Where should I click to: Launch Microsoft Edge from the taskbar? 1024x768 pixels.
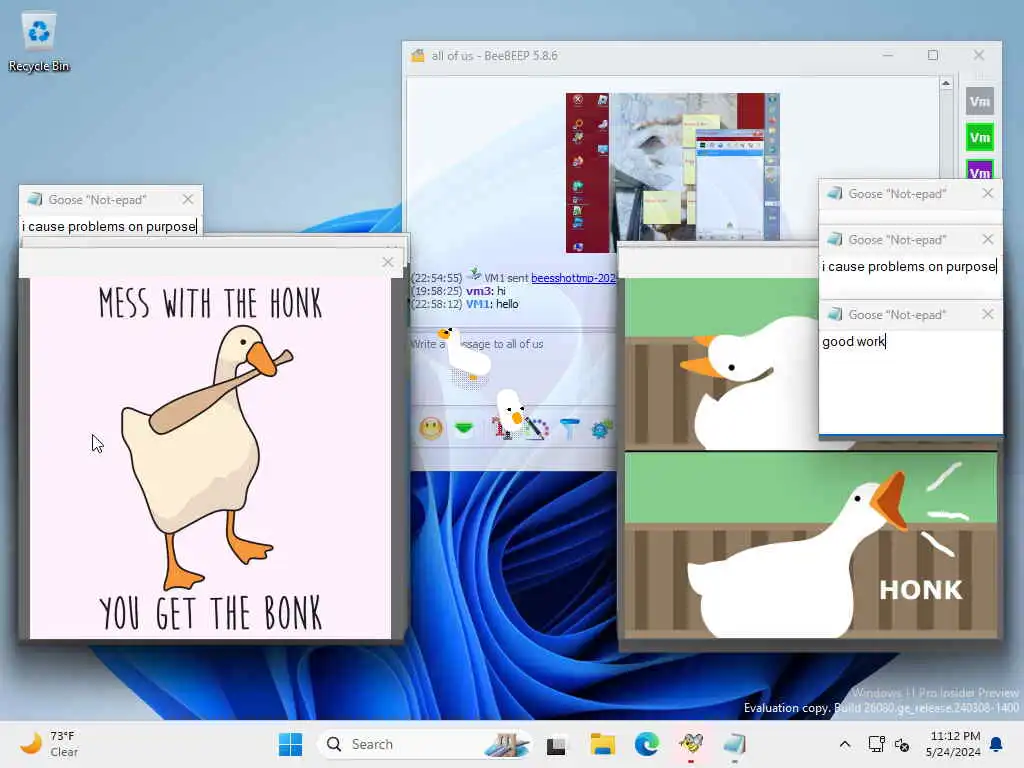647,744
